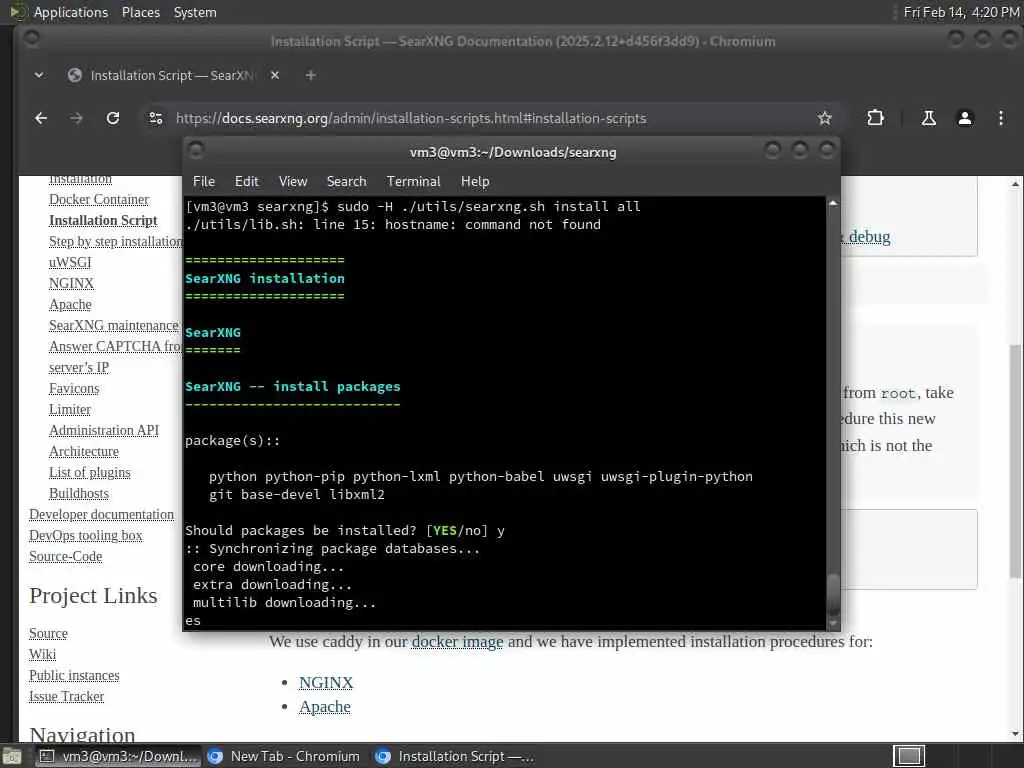Open site information icon beside the URL

coord(155,118)
